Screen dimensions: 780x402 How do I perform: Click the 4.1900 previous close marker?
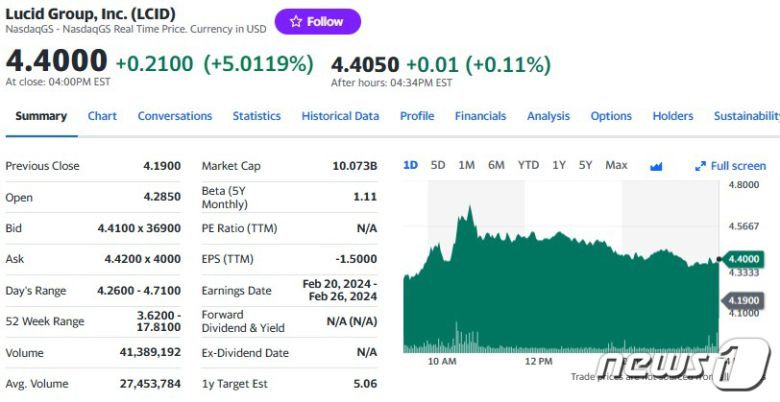(744, 300)
